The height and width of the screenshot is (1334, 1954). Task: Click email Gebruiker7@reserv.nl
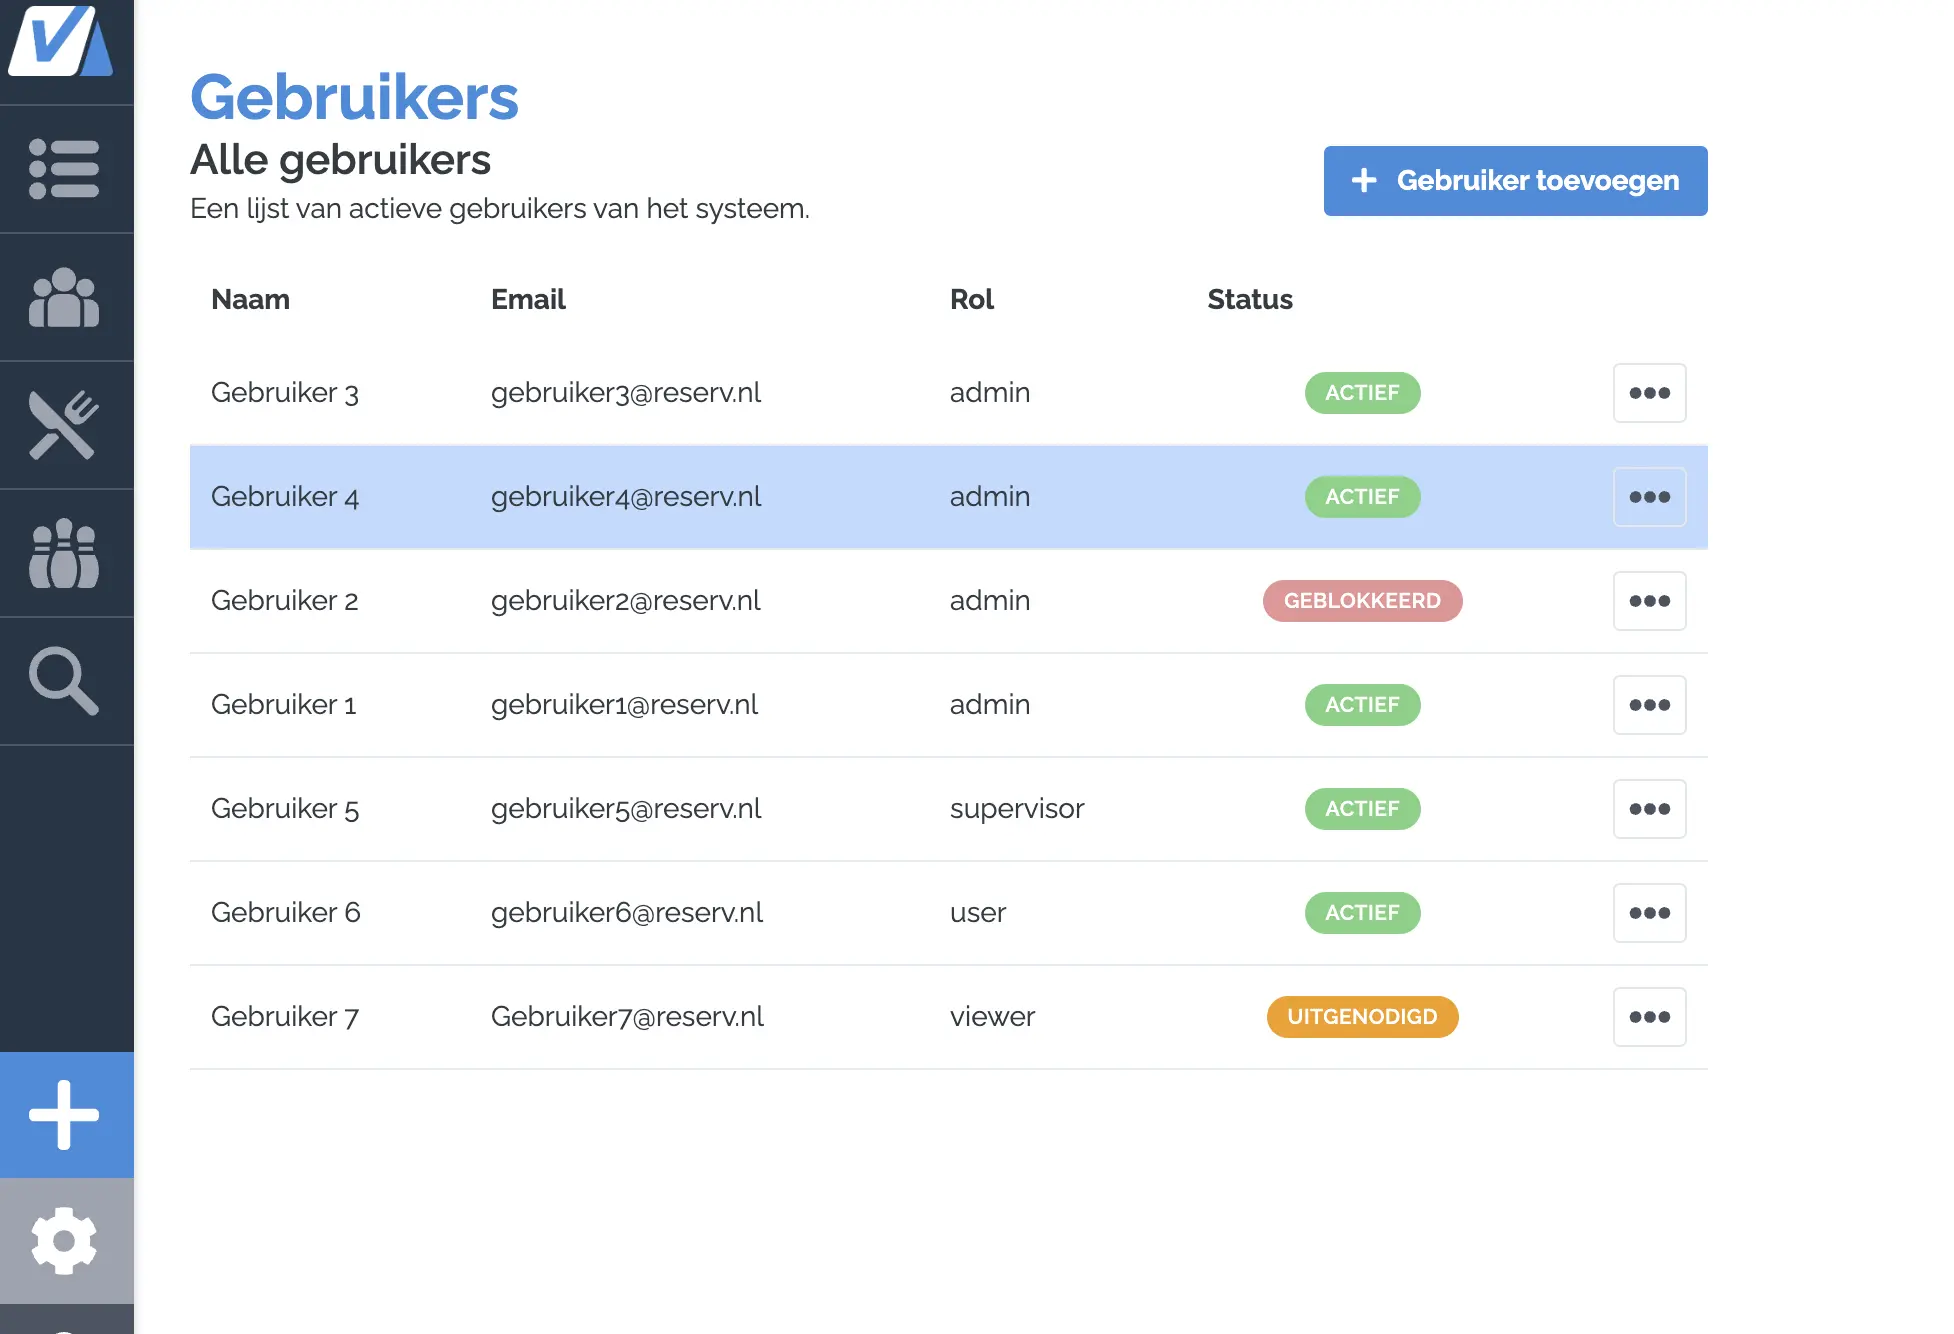627,1017
